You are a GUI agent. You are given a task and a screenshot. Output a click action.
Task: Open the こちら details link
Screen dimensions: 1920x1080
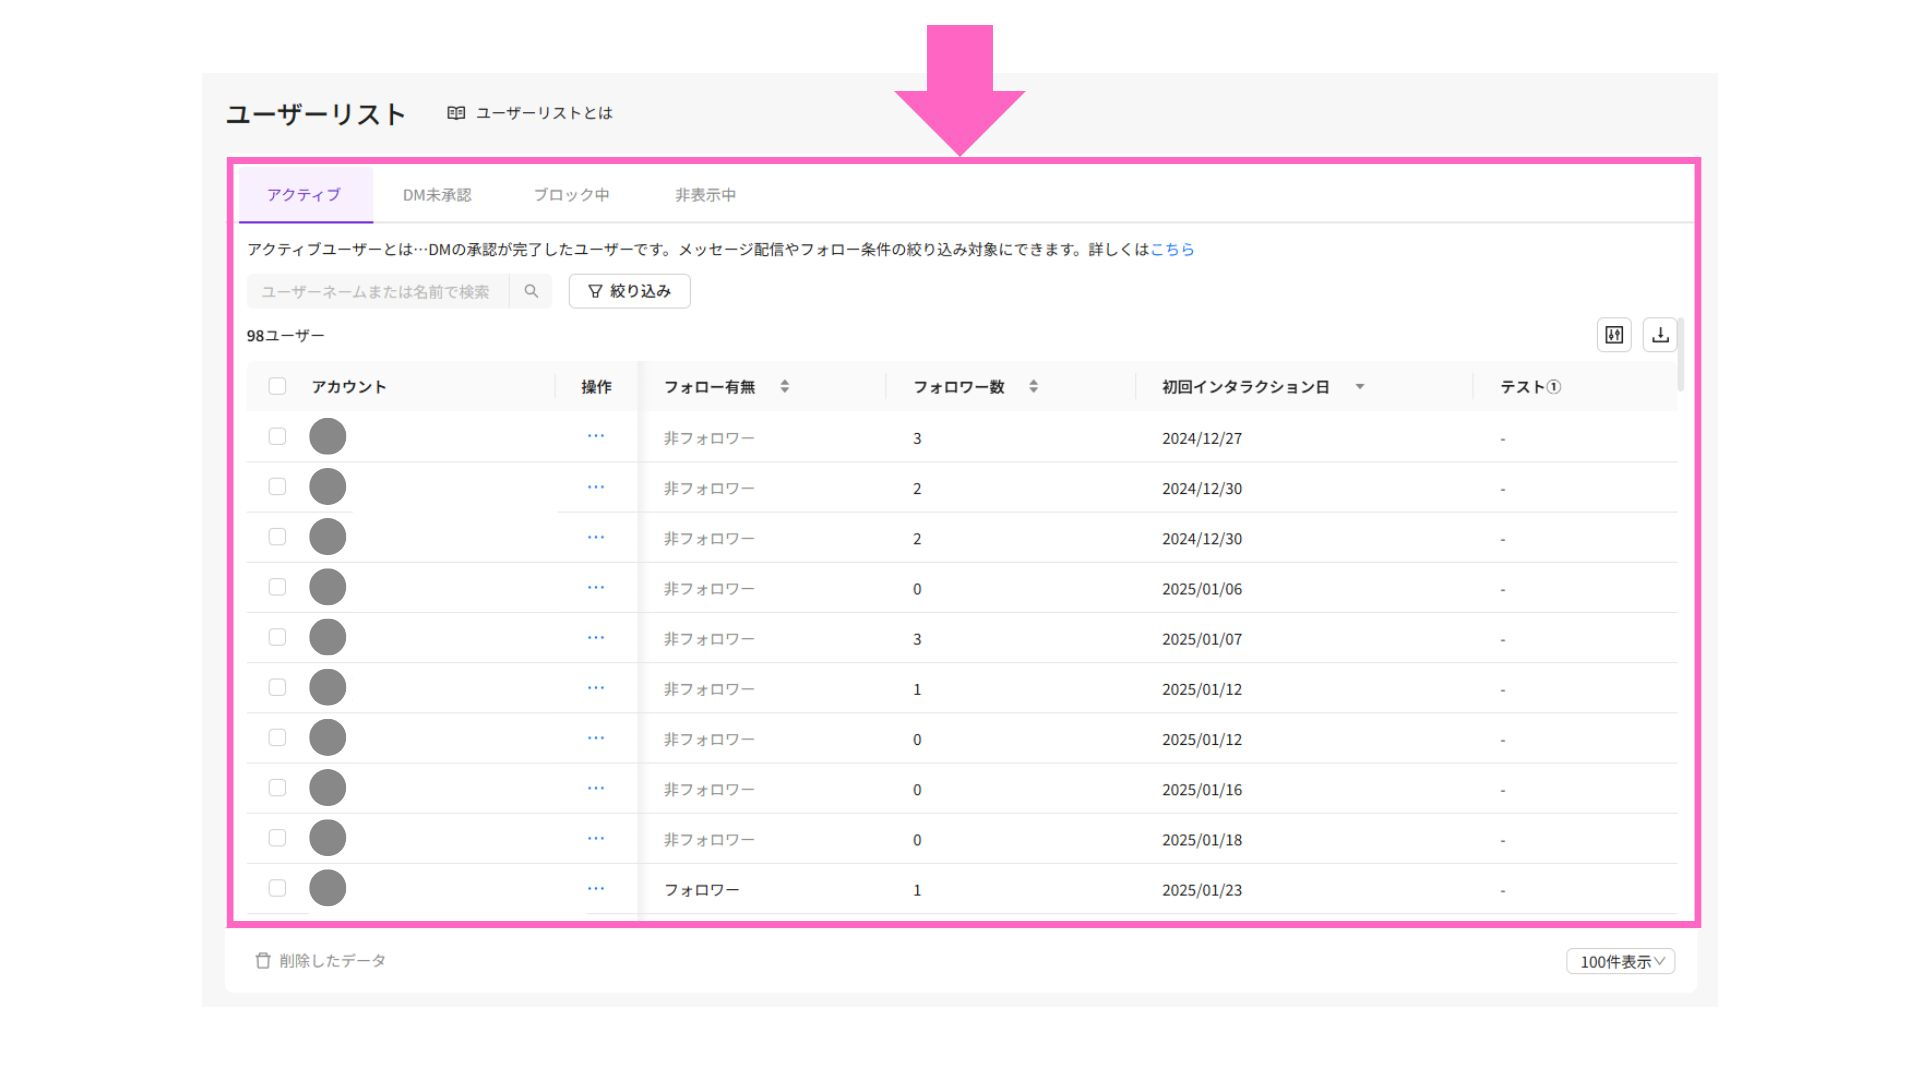[1172, 249]
